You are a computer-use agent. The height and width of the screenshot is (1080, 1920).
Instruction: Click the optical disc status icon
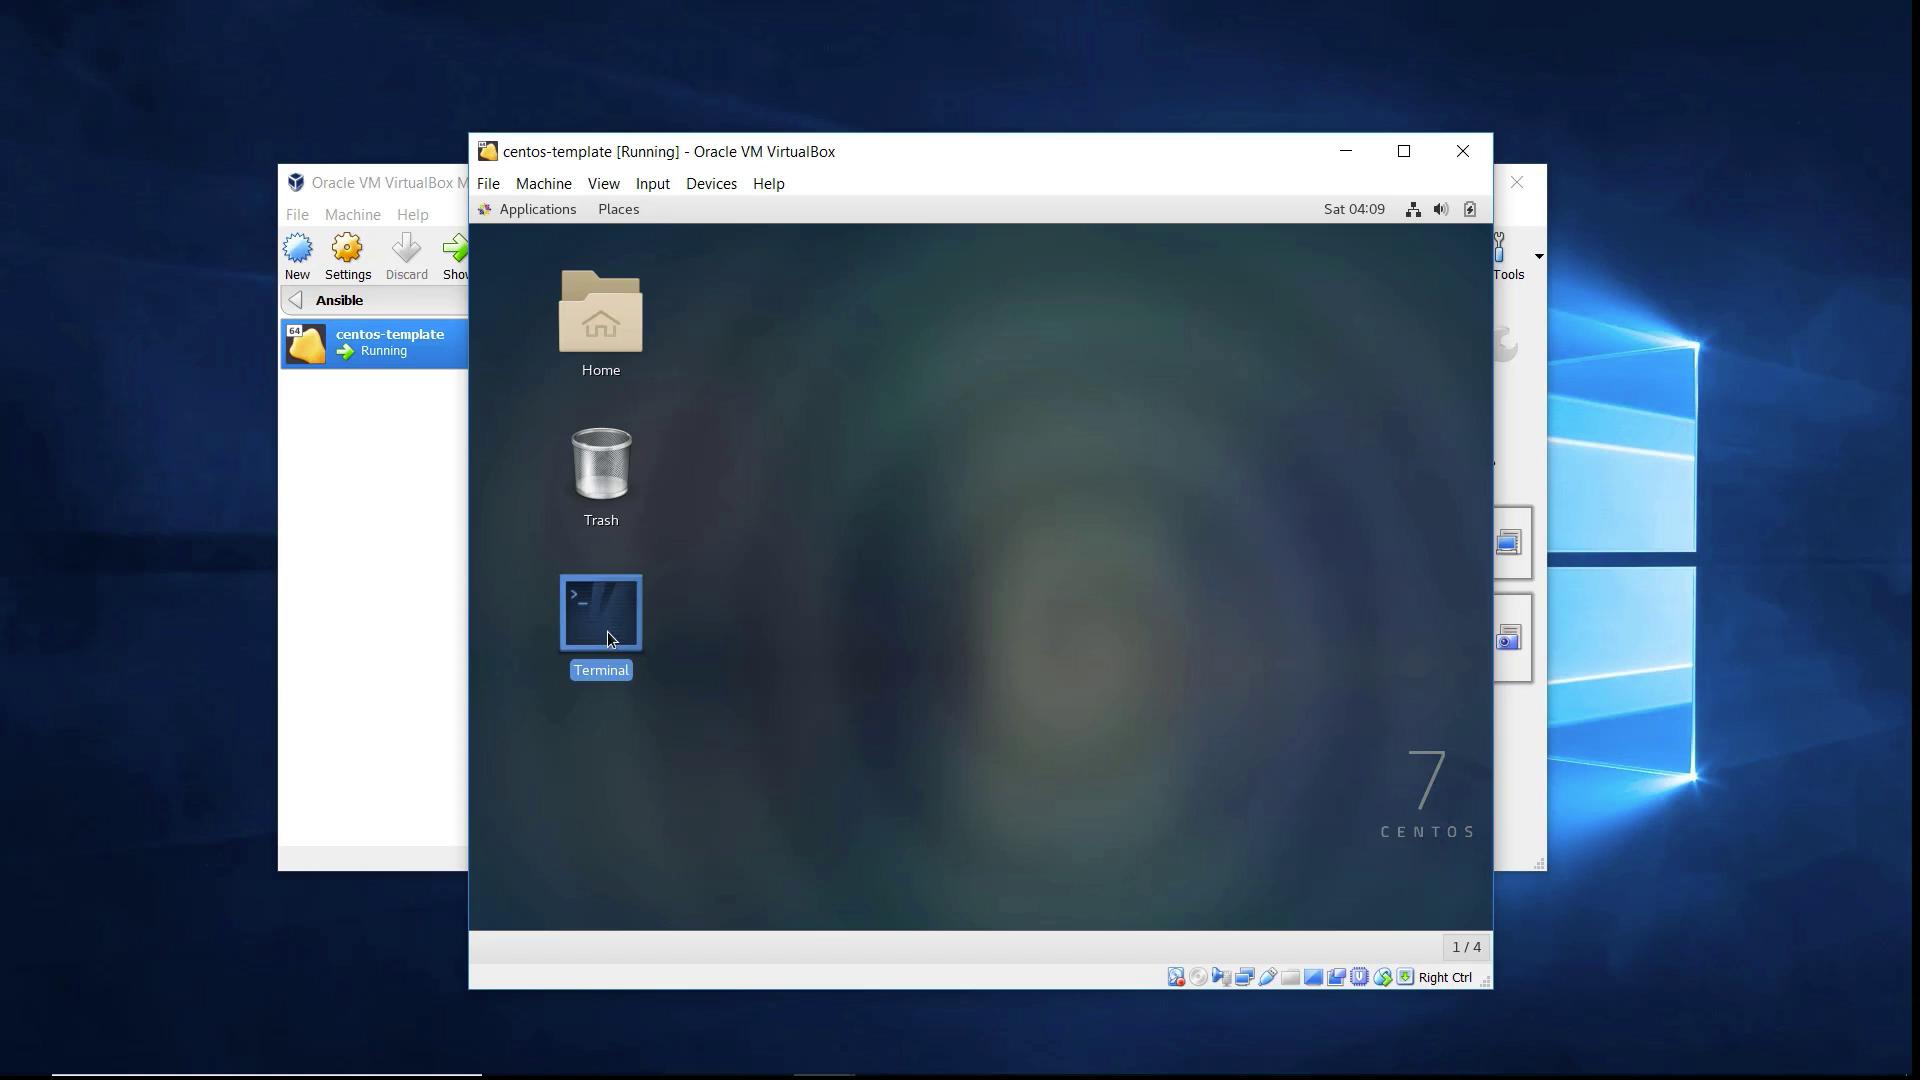point(1198,977)
